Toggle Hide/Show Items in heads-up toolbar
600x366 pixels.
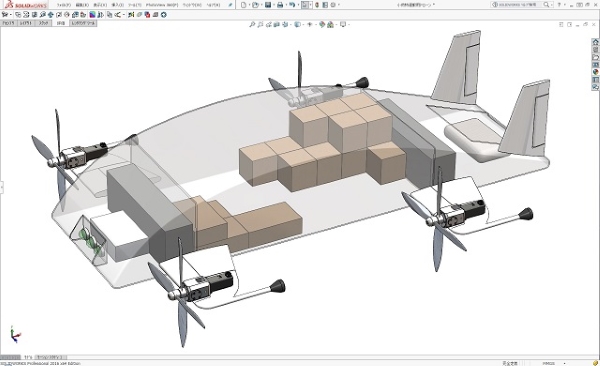click(x=310, y=24)
